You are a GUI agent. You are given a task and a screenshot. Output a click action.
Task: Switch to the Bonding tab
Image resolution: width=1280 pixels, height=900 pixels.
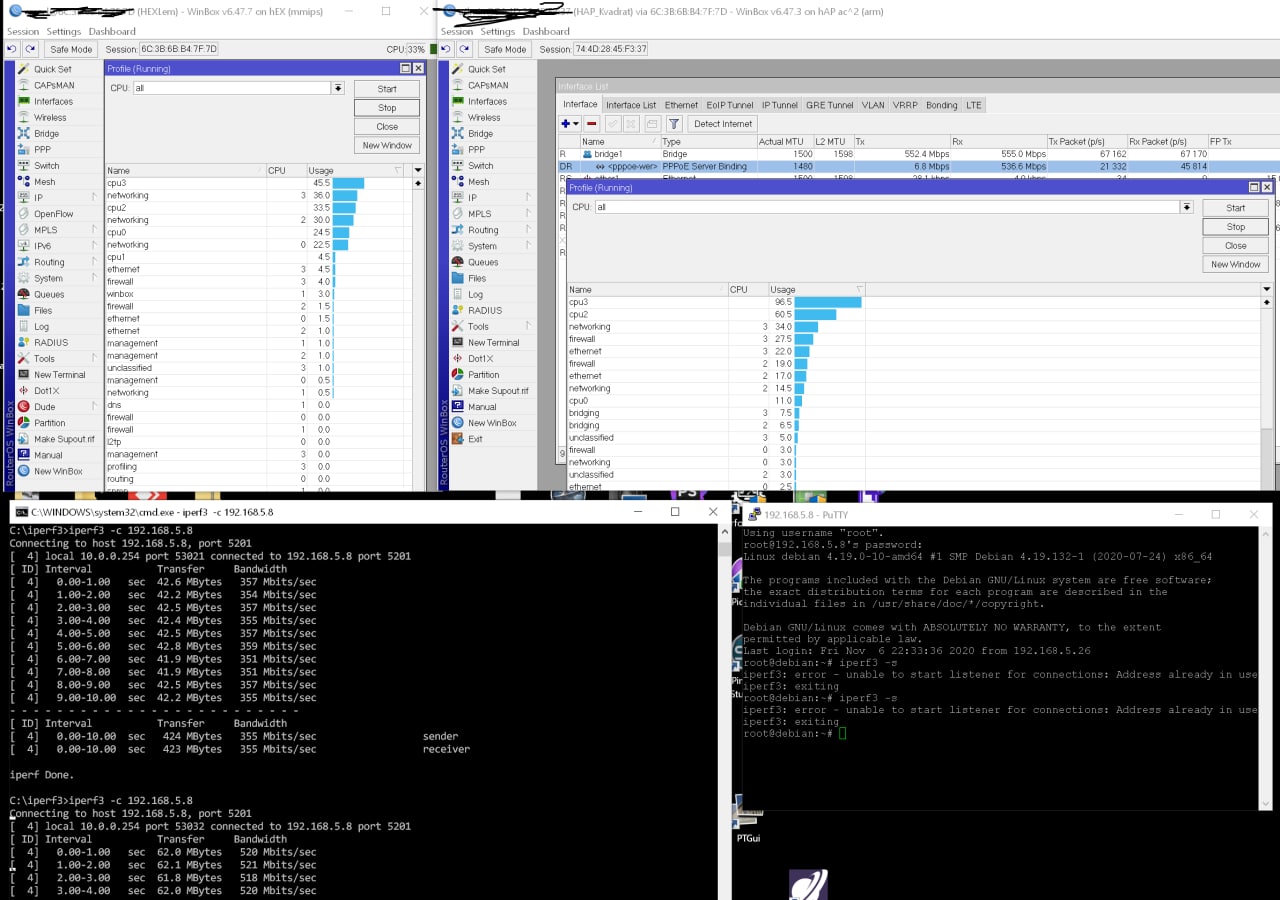click(941, 105)
